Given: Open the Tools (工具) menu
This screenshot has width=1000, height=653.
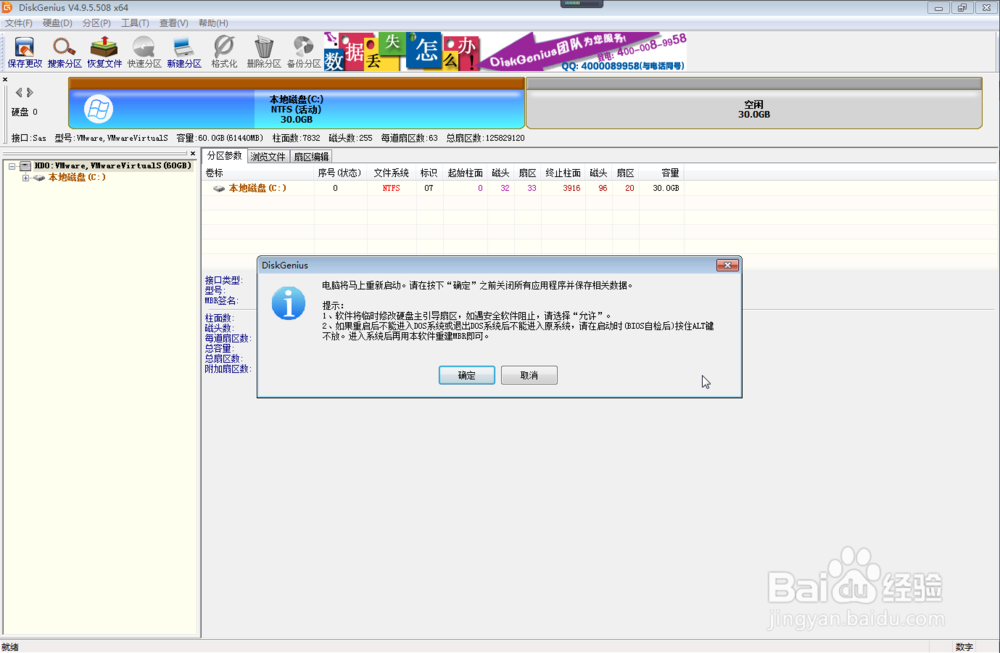Looking at the screenshot, I should pos(135,23).
